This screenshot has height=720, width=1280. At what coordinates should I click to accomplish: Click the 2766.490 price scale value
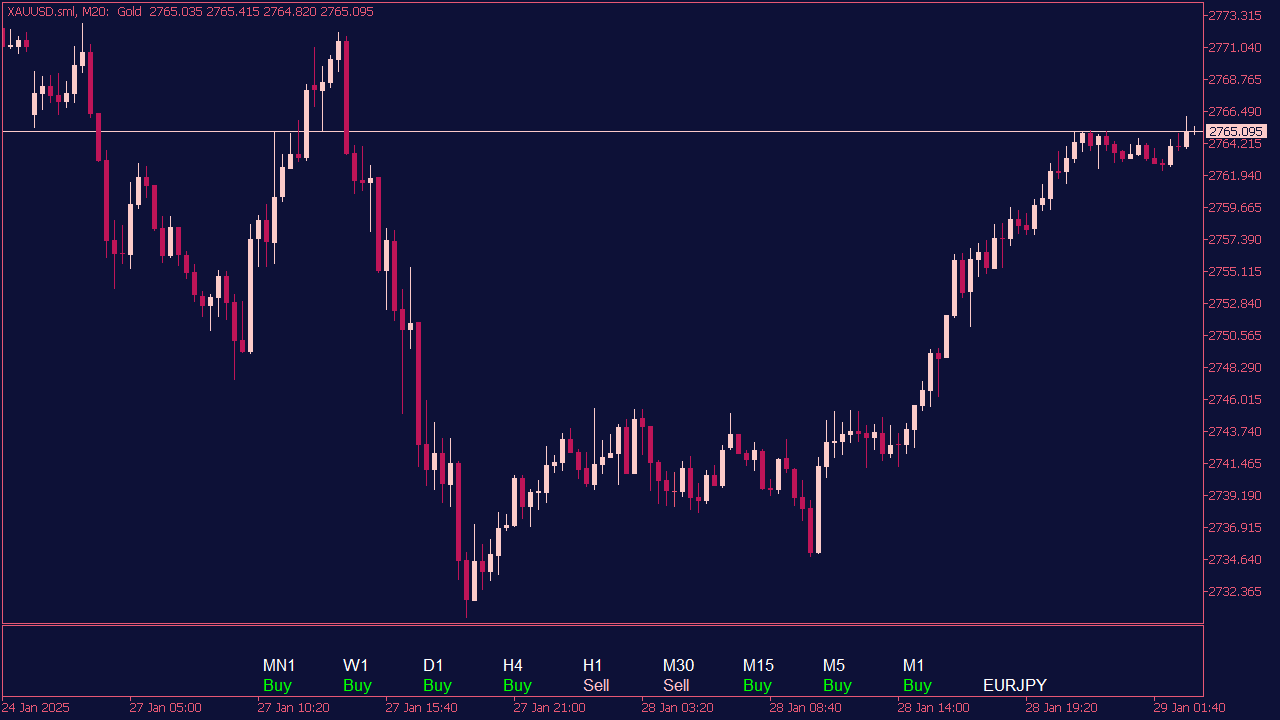pos(1235,111)
